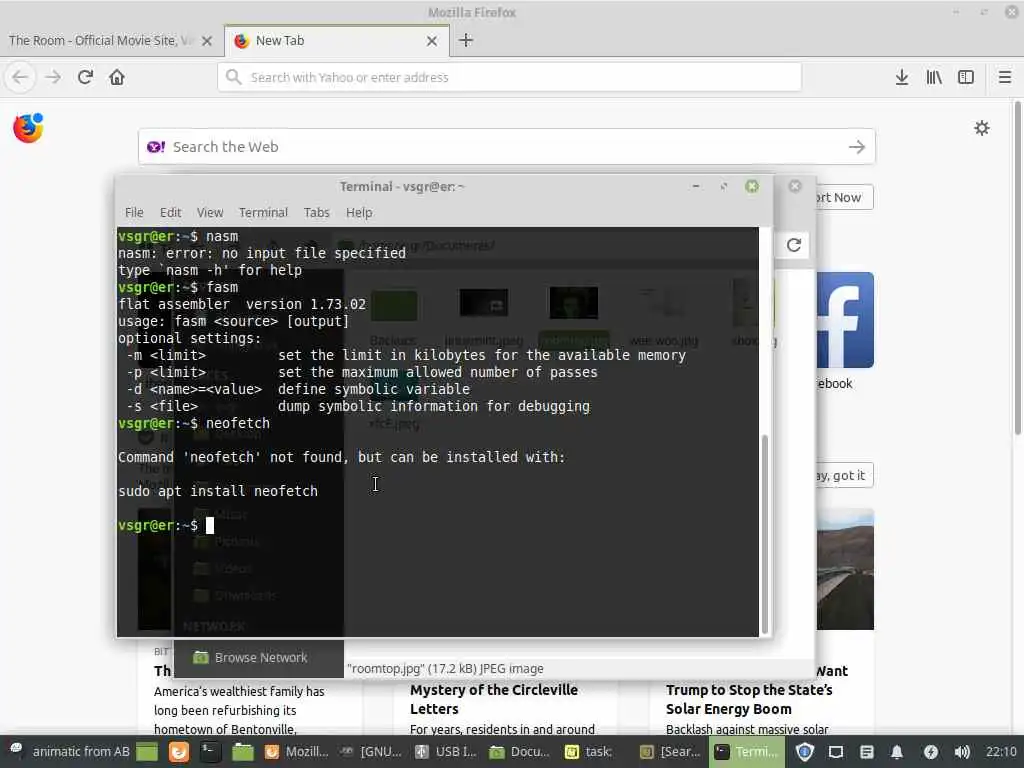This screenshot has height=768, width=1024.
Task: Click the roomtop.jpg status bar text
Action: click(445, 669)
